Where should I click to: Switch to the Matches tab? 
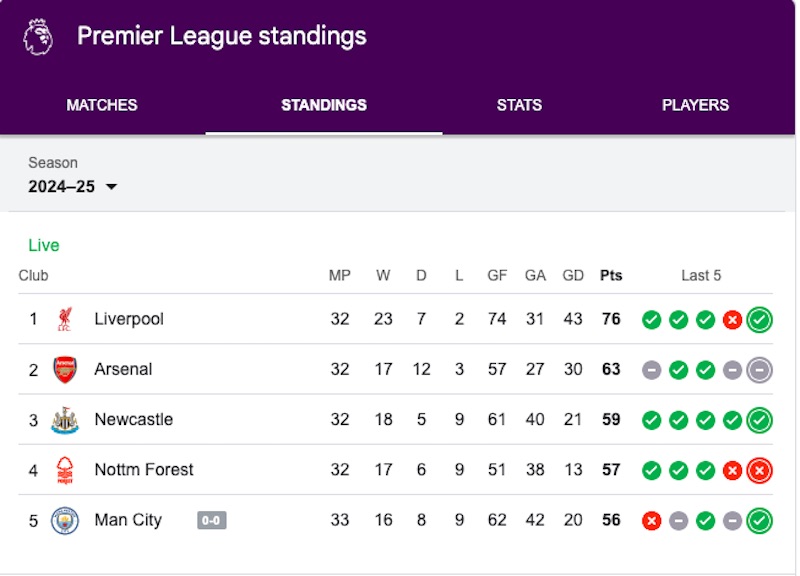(102, 105)
